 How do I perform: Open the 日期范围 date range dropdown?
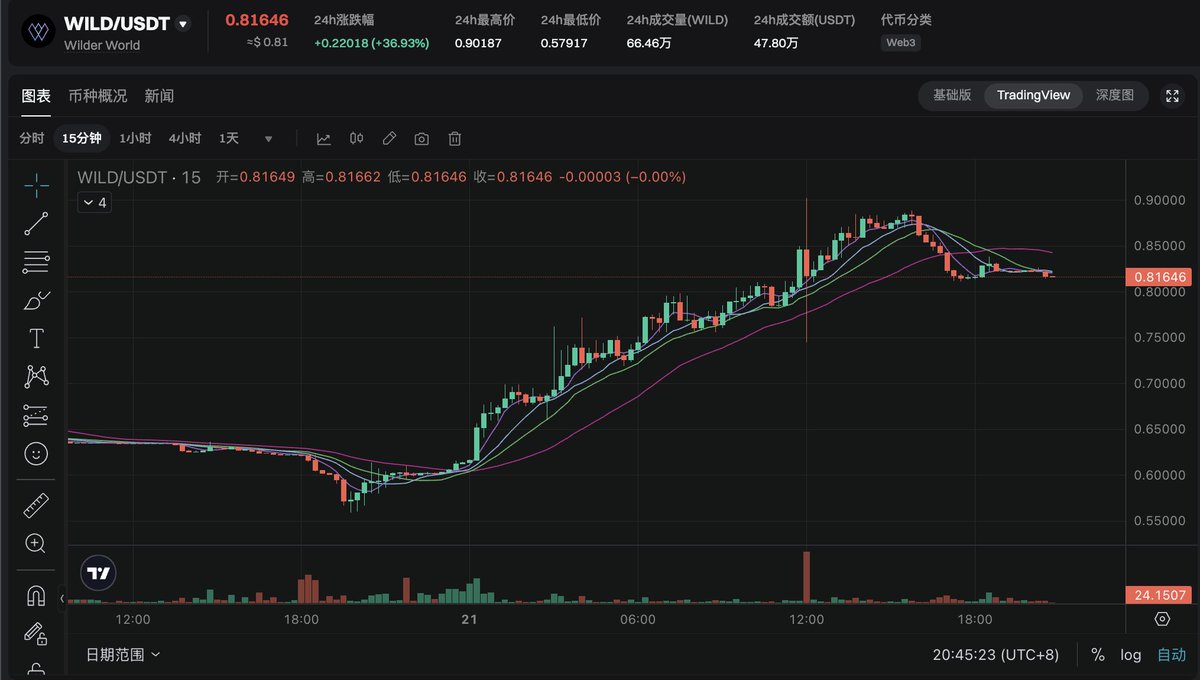(x=123, y=655)
